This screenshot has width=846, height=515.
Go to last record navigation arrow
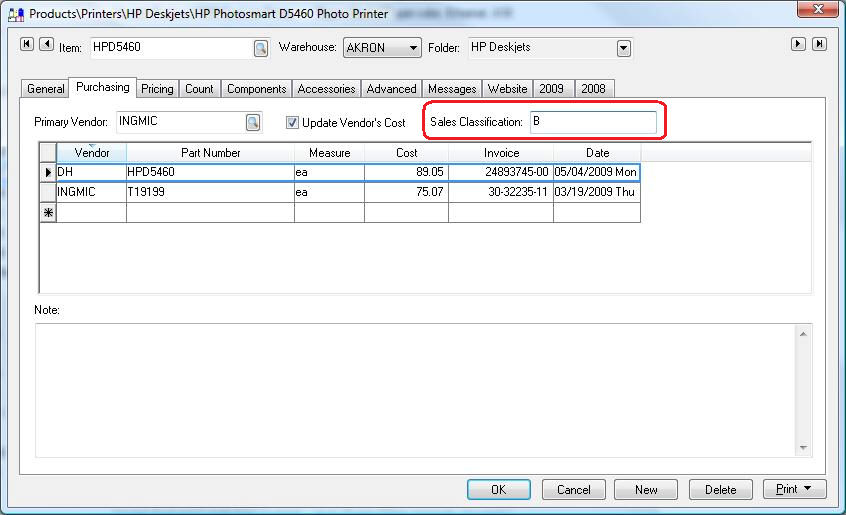tap(819, 44)
